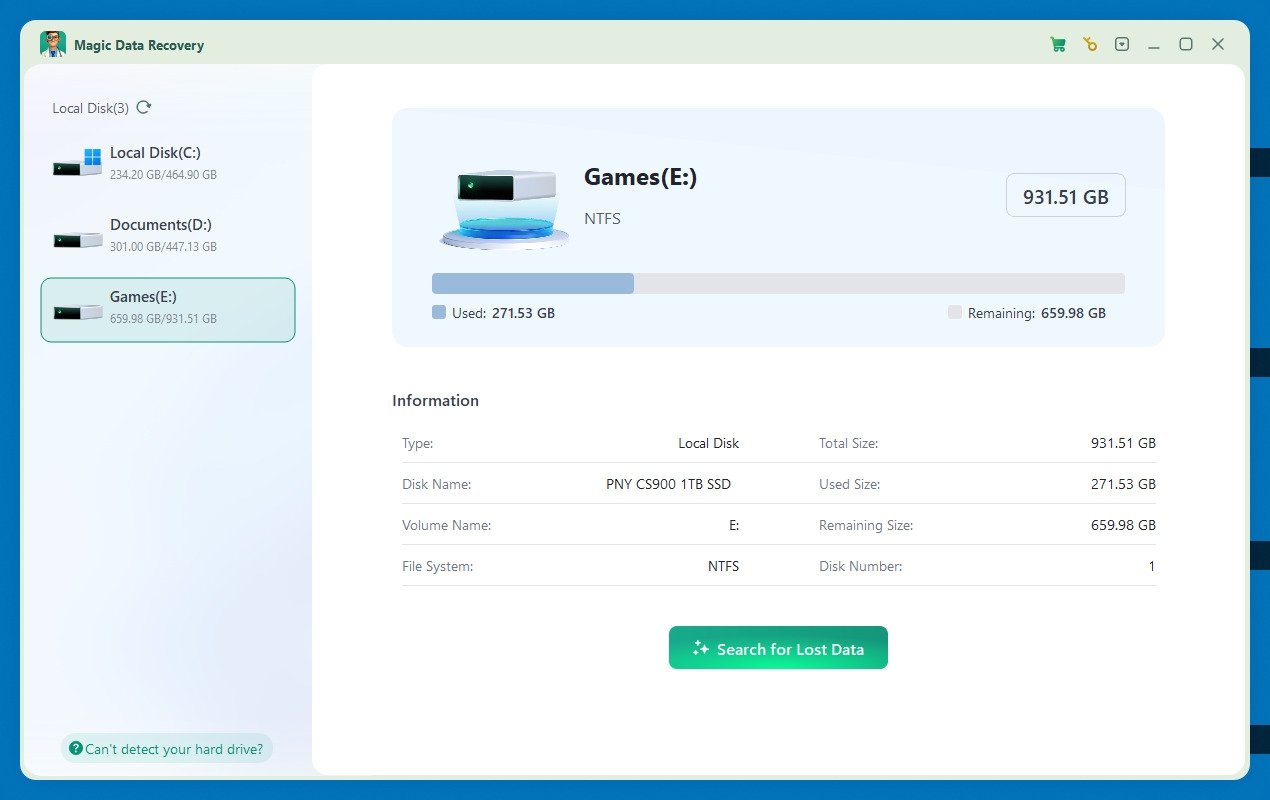
Task: Open the Can't detect your hard drive link
Action: tap(174, 748)
